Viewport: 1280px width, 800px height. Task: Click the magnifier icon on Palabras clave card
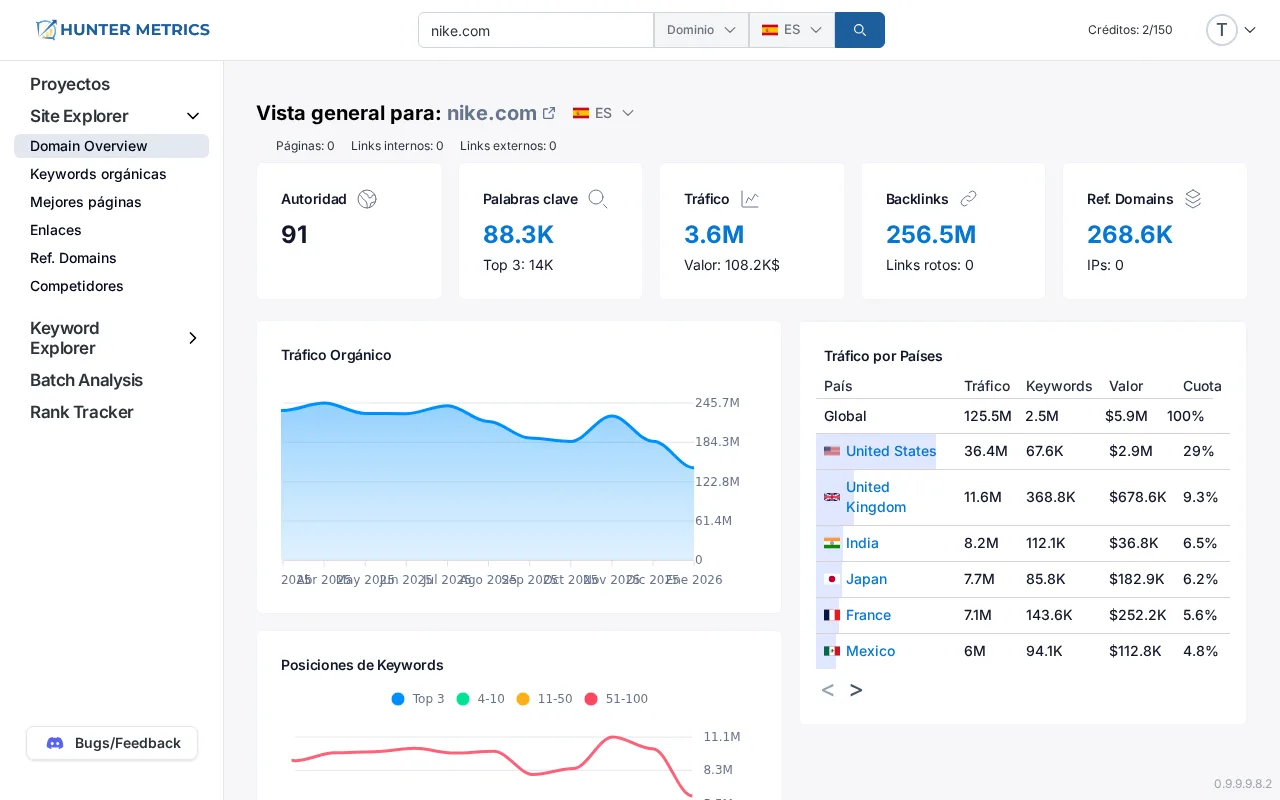597,199
